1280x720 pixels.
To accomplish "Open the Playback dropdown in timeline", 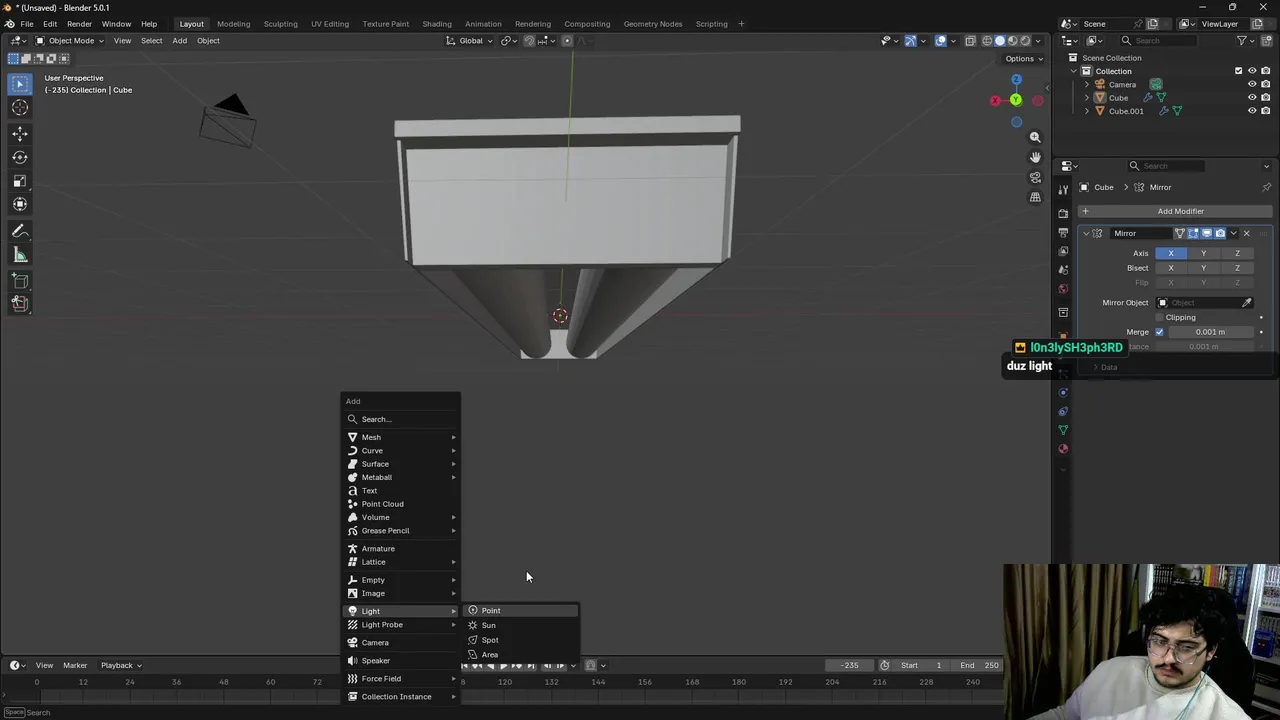I will pyautogui.click(x=121, y=665).
